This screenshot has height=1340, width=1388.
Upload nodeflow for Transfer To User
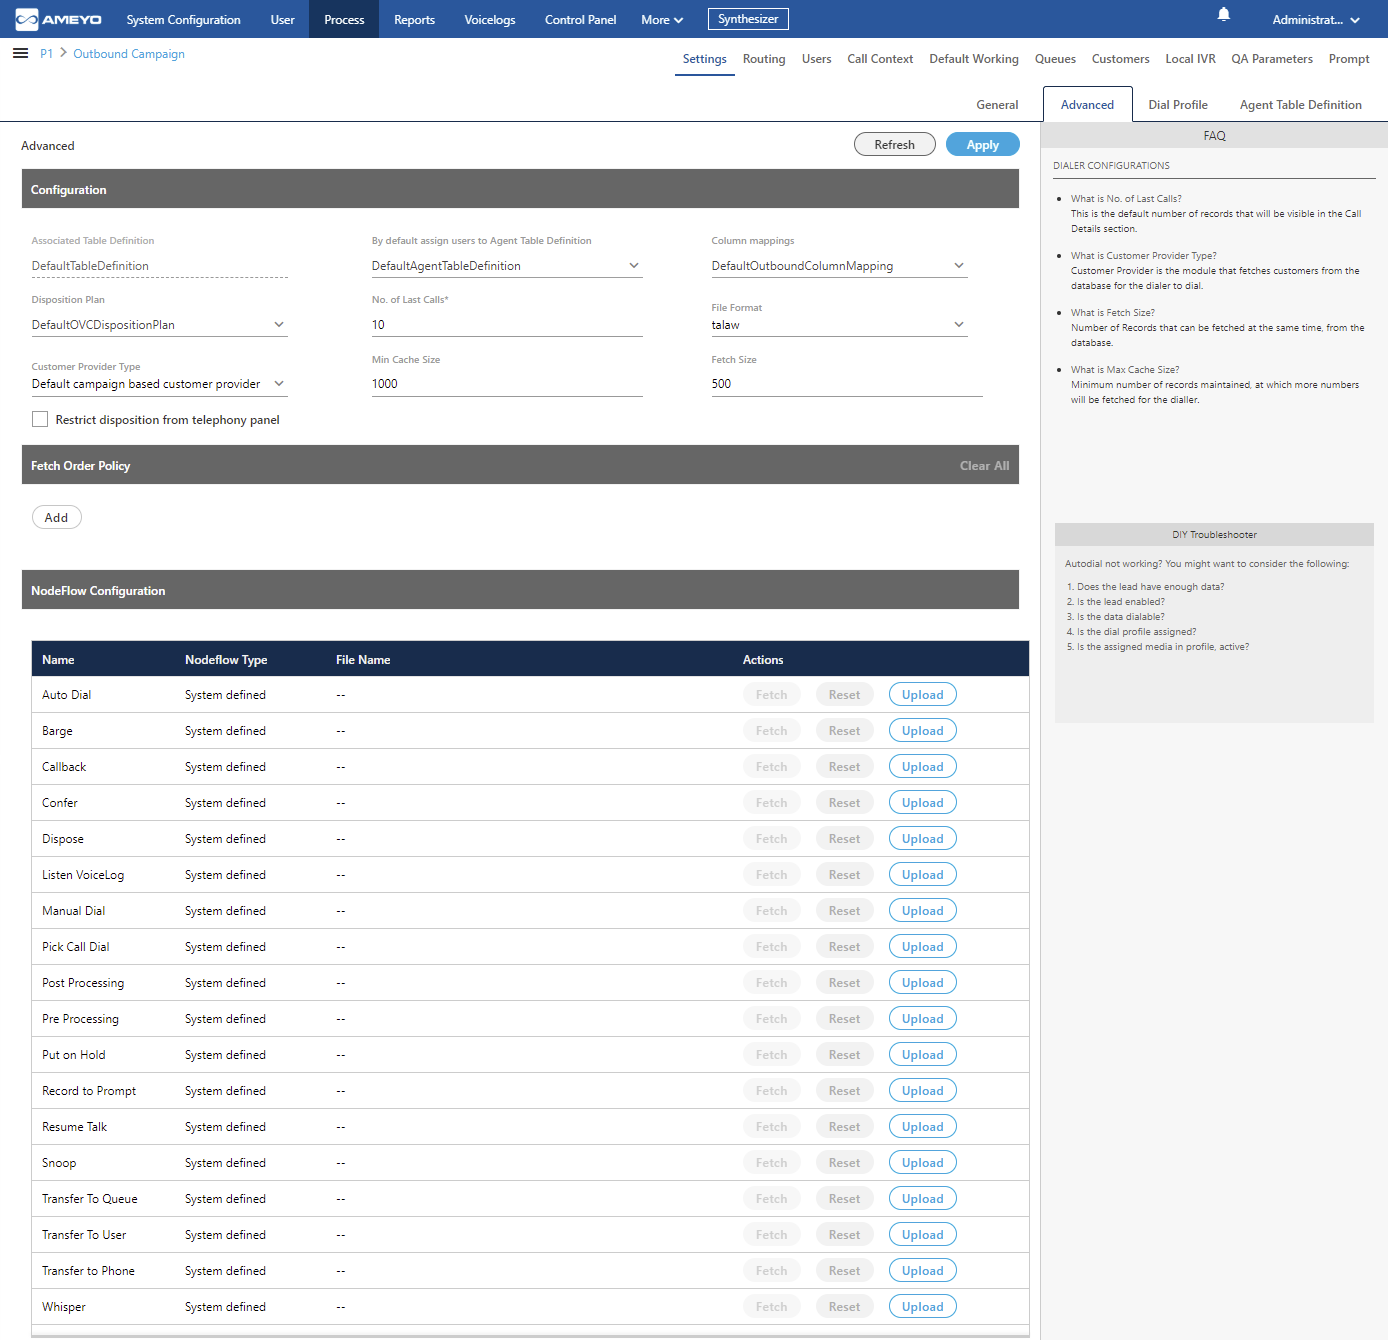(x=922, y=1235)
